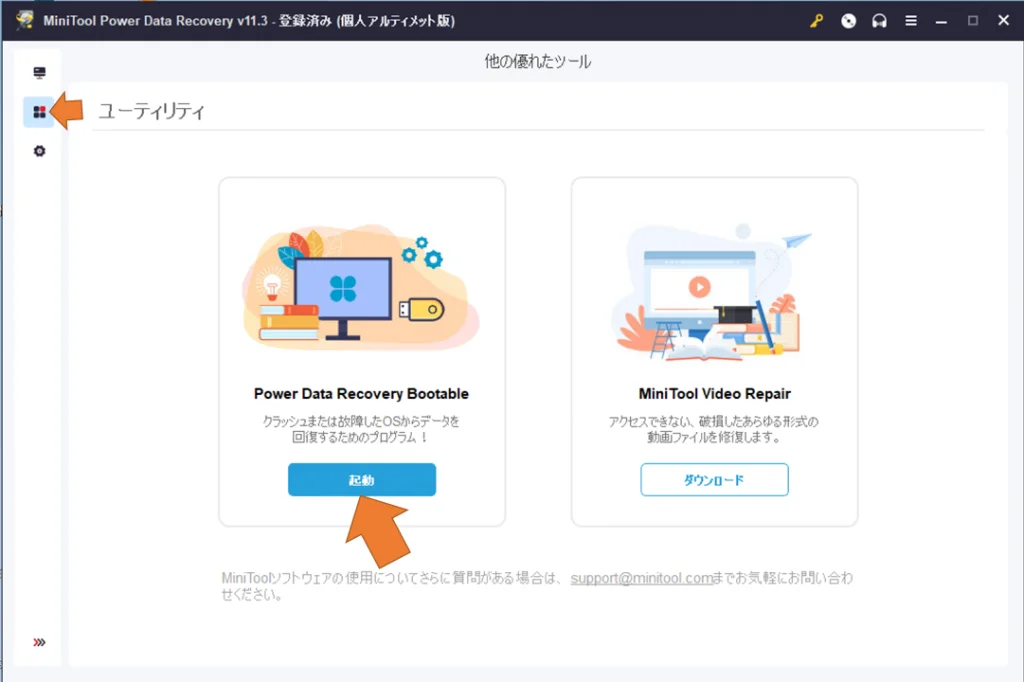Click the key registration icon in title bar
Screen dimensions: 1024x682
(818, 20)
